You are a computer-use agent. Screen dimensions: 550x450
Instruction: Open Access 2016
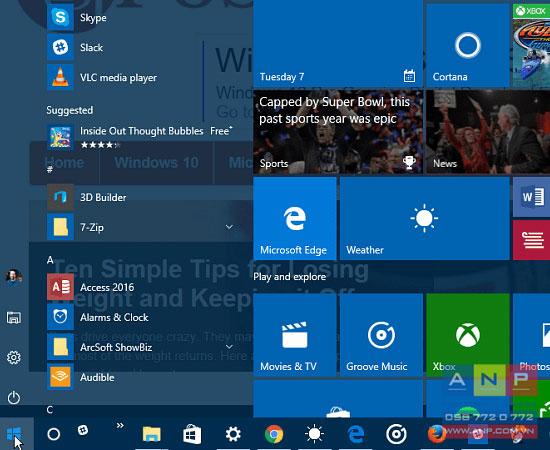(140, 287)
